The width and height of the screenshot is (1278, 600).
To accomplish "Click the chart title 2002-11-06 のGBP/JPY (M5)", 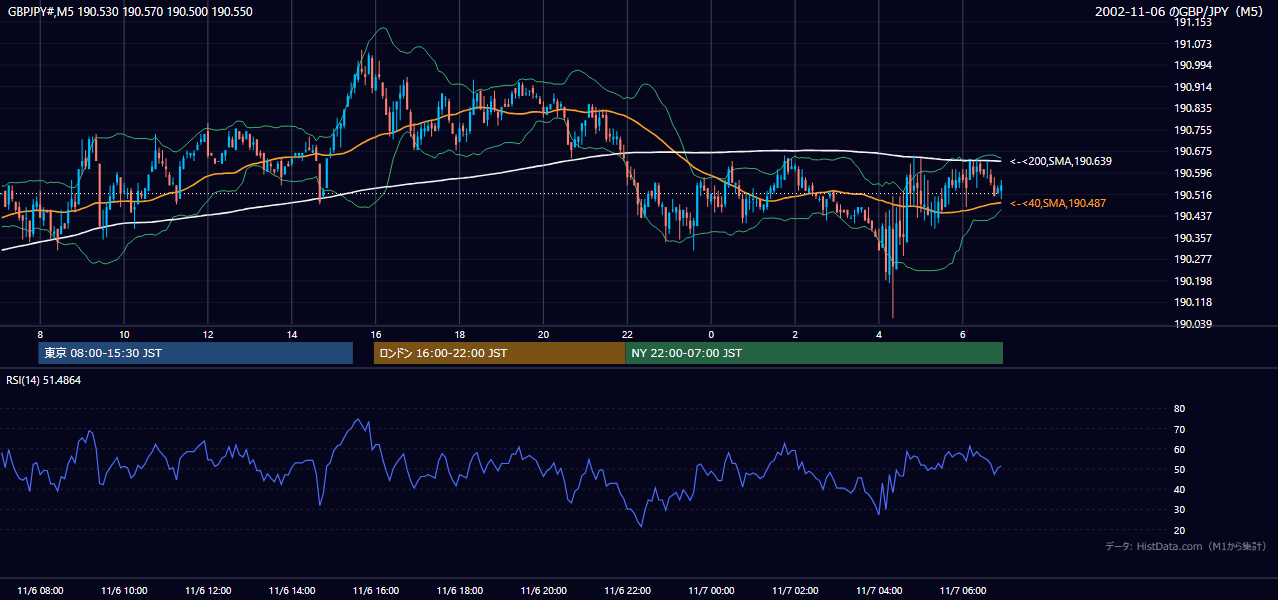I will coord(1181,11).
